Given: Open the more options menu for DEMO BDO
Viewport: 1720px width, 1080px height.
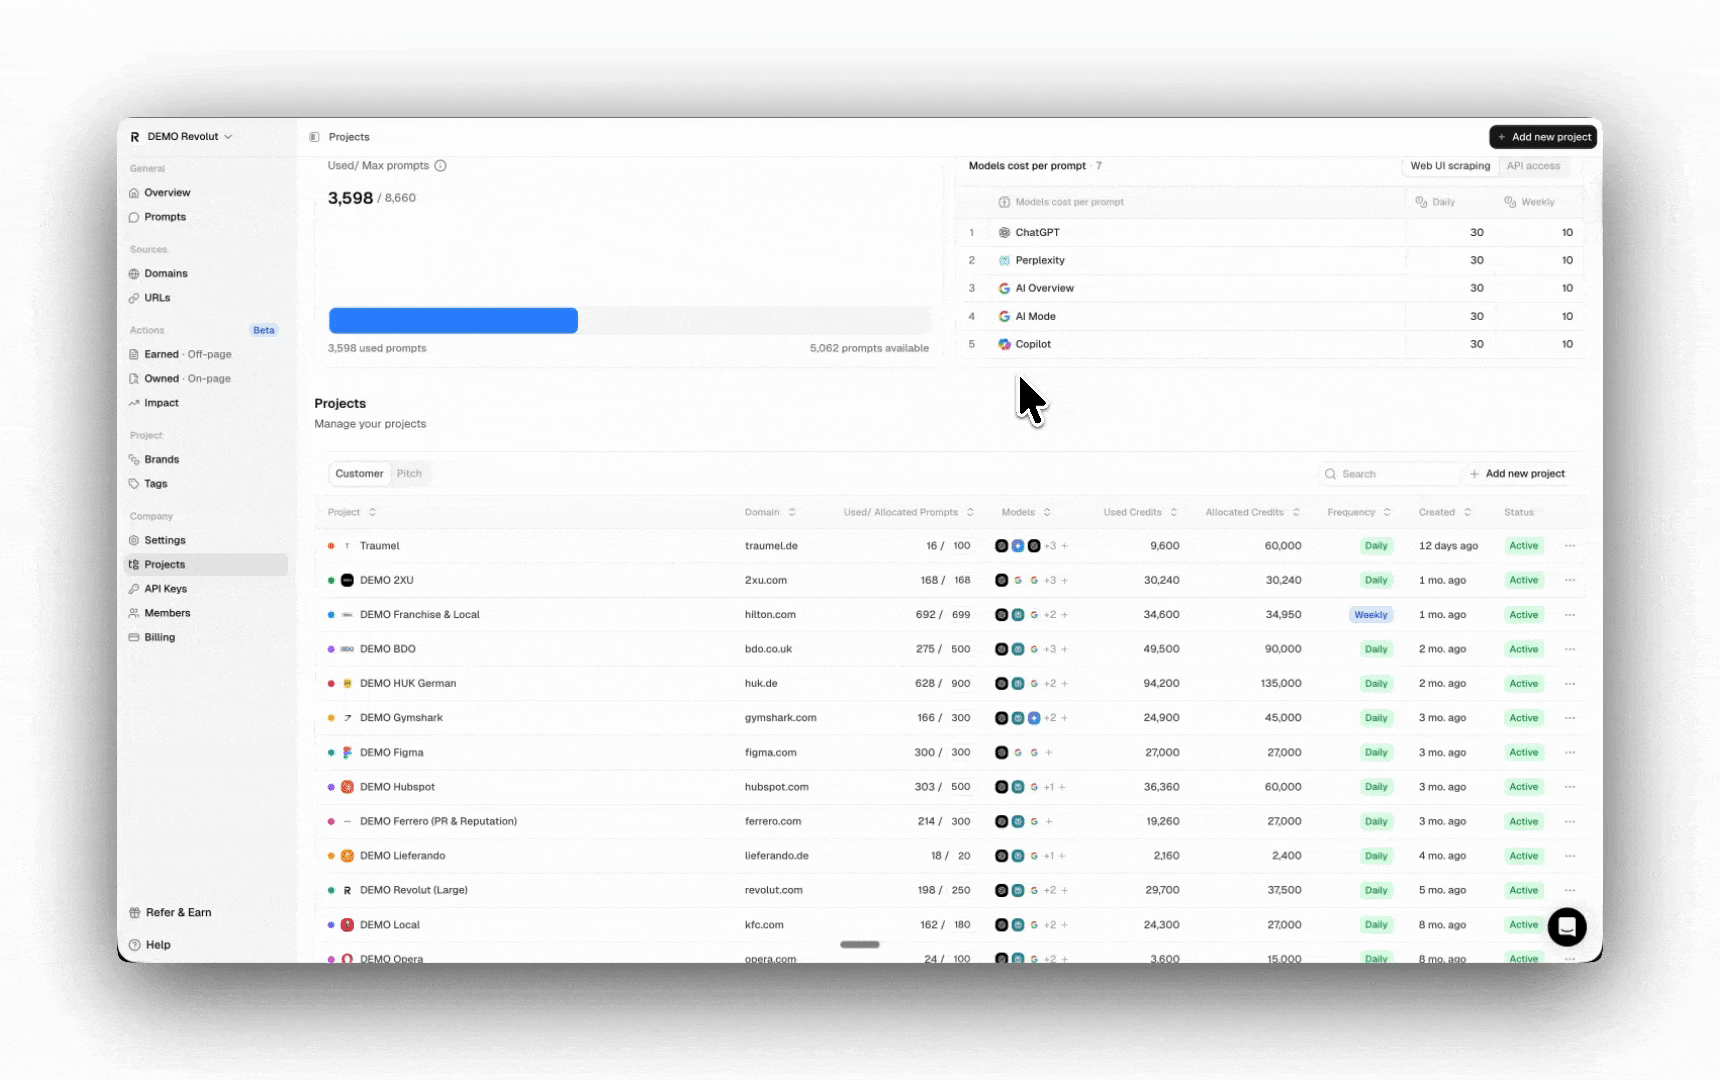Looking at the screenshot, I should pos(1570,649).
